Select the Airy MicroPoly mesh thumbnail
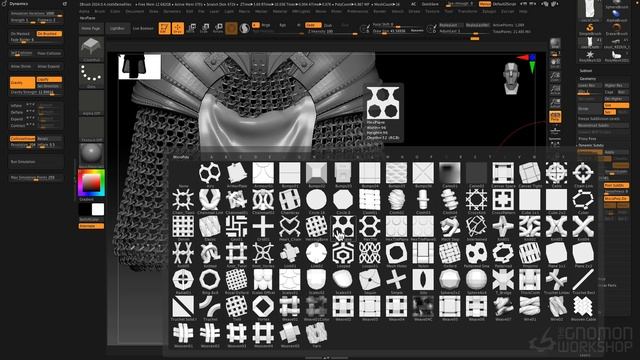The image size is (640, 360). 210,173
